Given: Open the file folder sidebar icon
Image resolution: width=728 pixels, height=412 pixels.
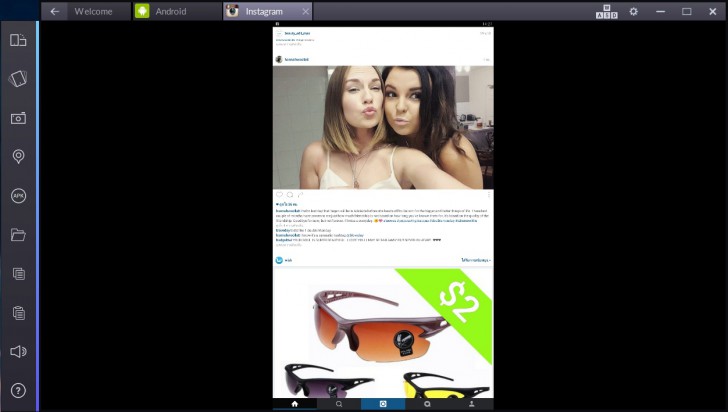Looking at the screenshot, I should [18, 235].
